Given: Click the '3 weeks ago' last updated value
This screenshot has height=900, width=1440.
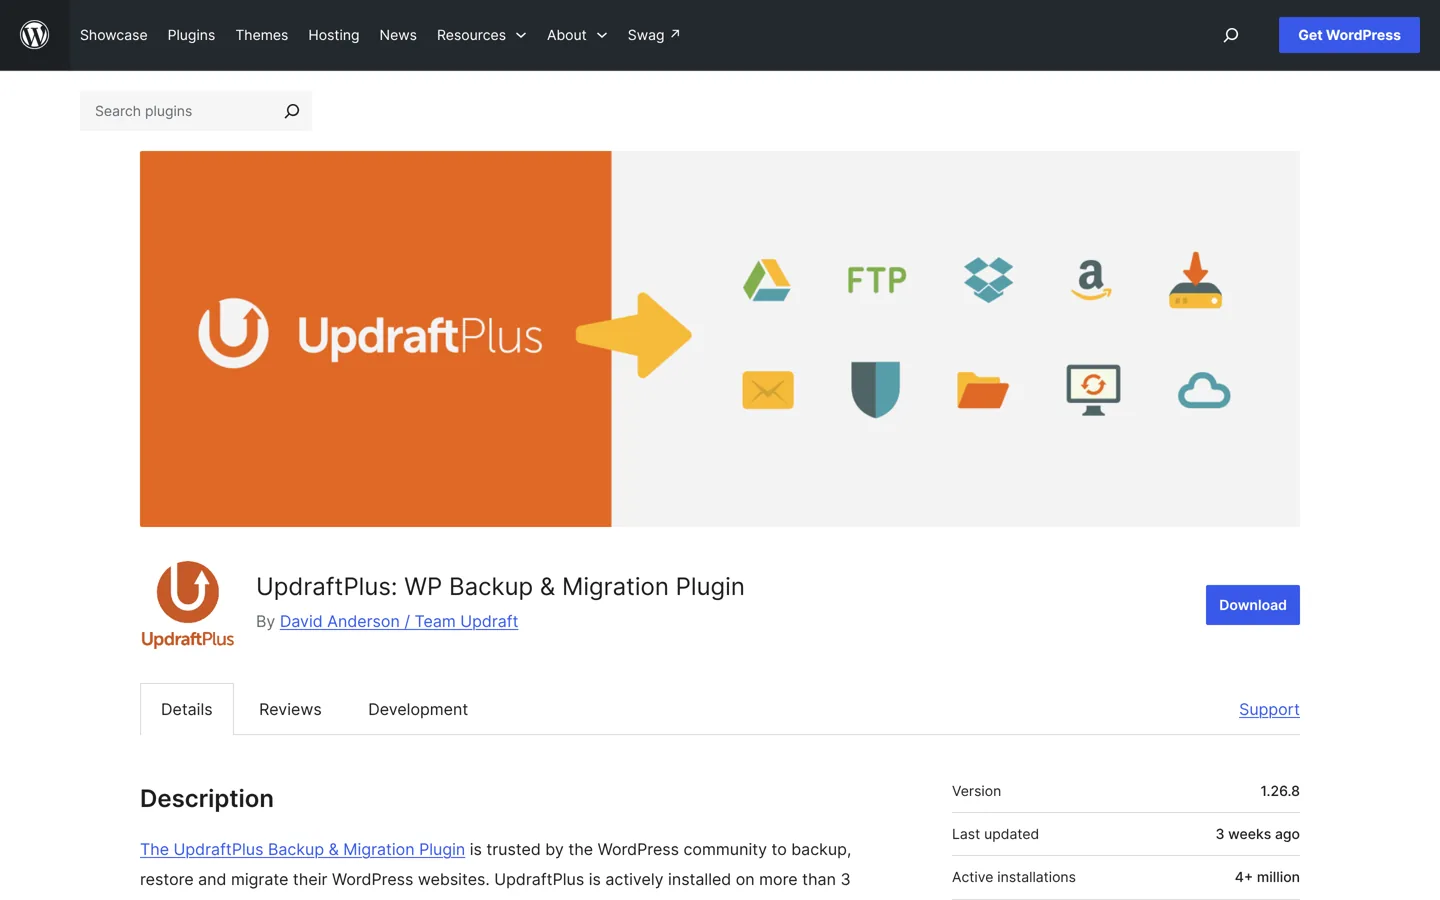Looking at the screenshot, I should coord(1257,834).
